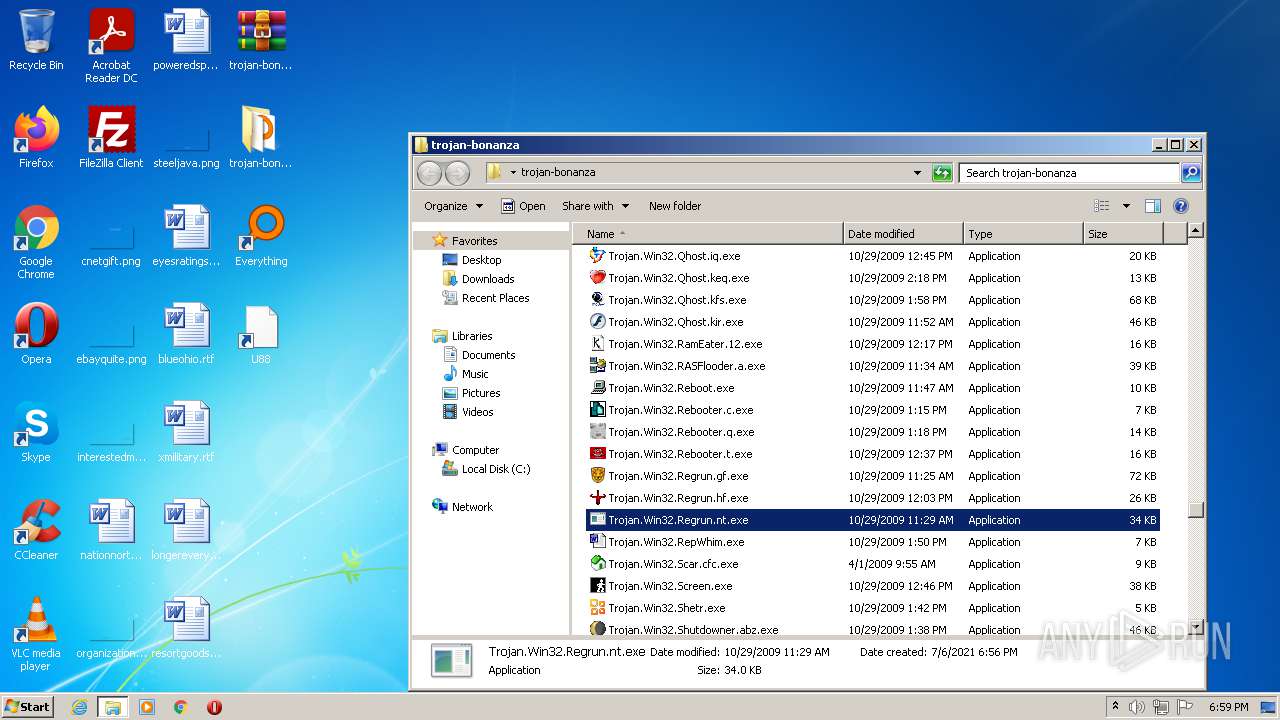Launch Google Chrome desktop shortcut

36,243
